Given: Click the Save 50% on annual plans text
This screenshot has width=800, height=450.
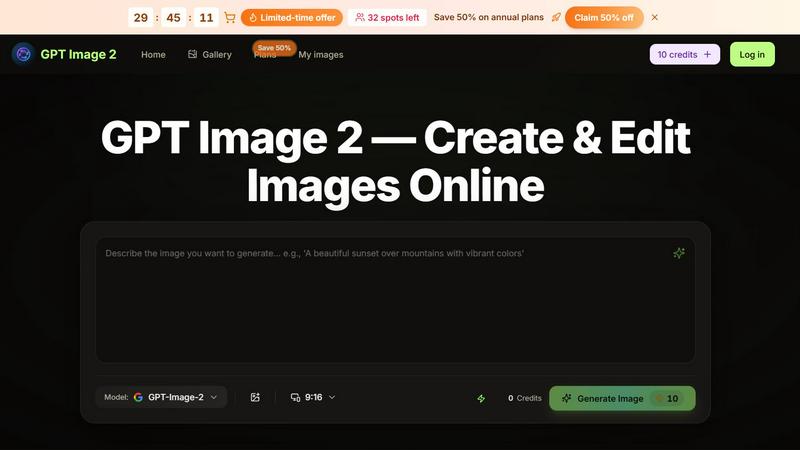Looking at the screenshot, I should [x=489, y=17].
